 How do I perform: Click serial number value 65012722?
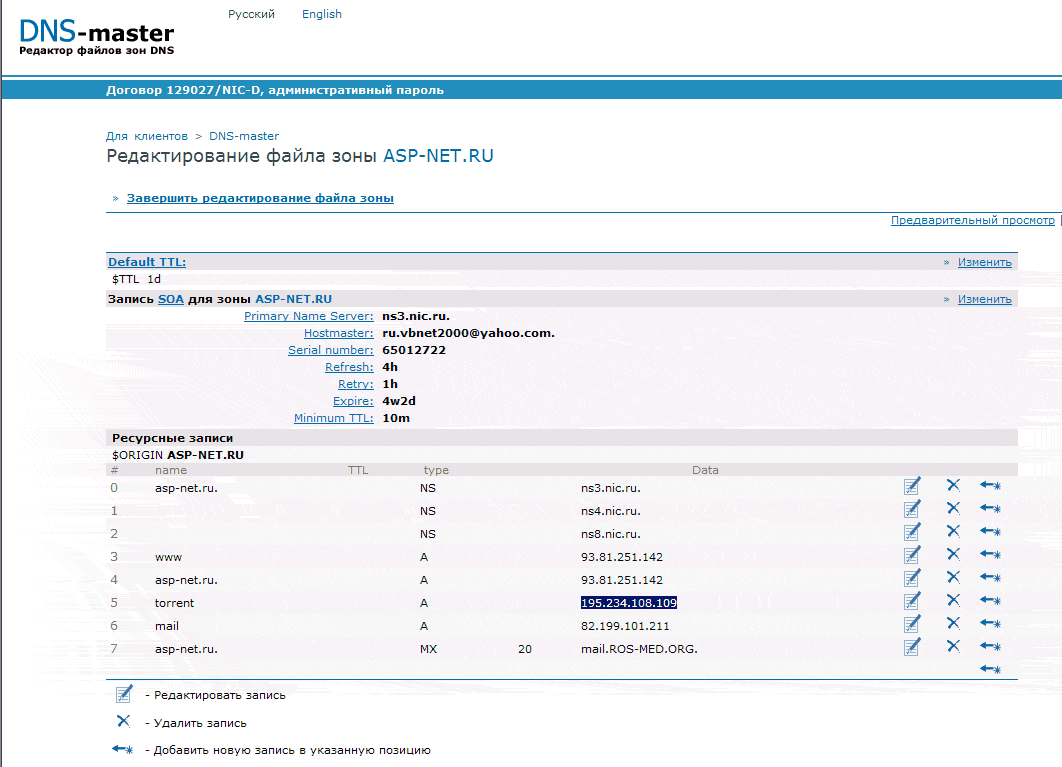(414, 350)
